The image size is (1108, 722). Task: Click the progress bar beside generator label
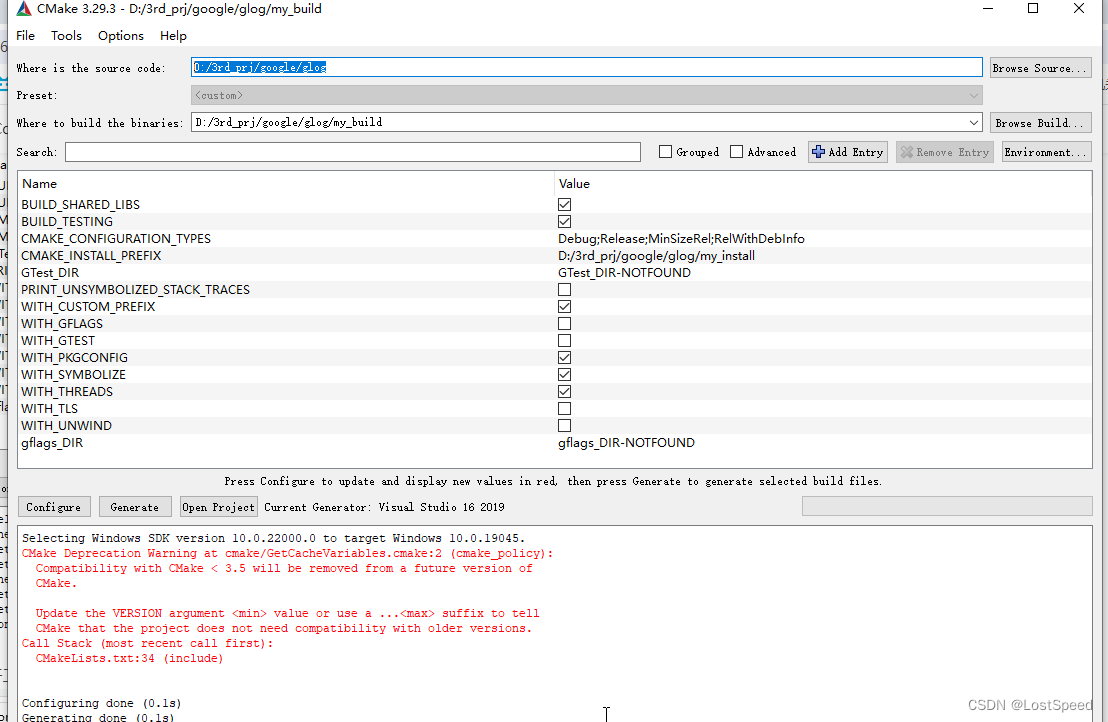[947, 507]
